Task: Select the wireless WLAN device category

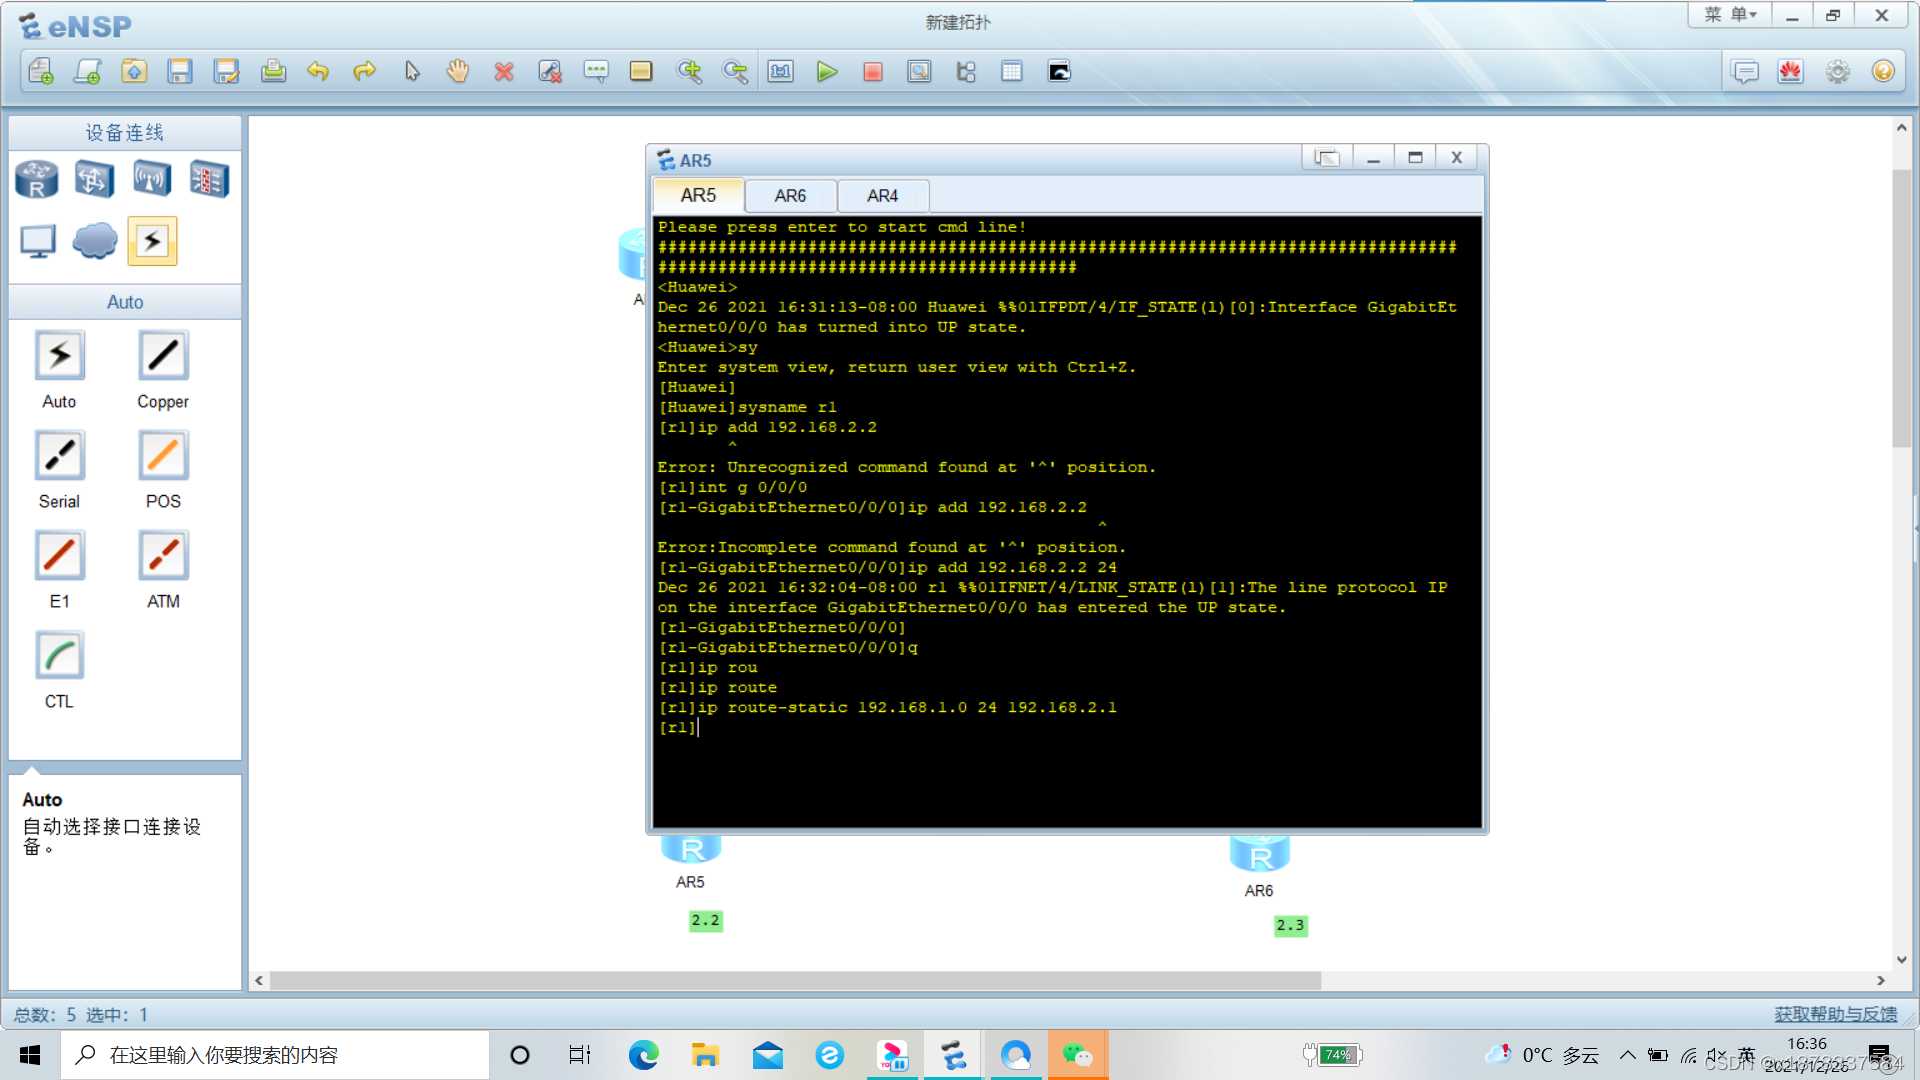Action: click(x=152, y=180)
